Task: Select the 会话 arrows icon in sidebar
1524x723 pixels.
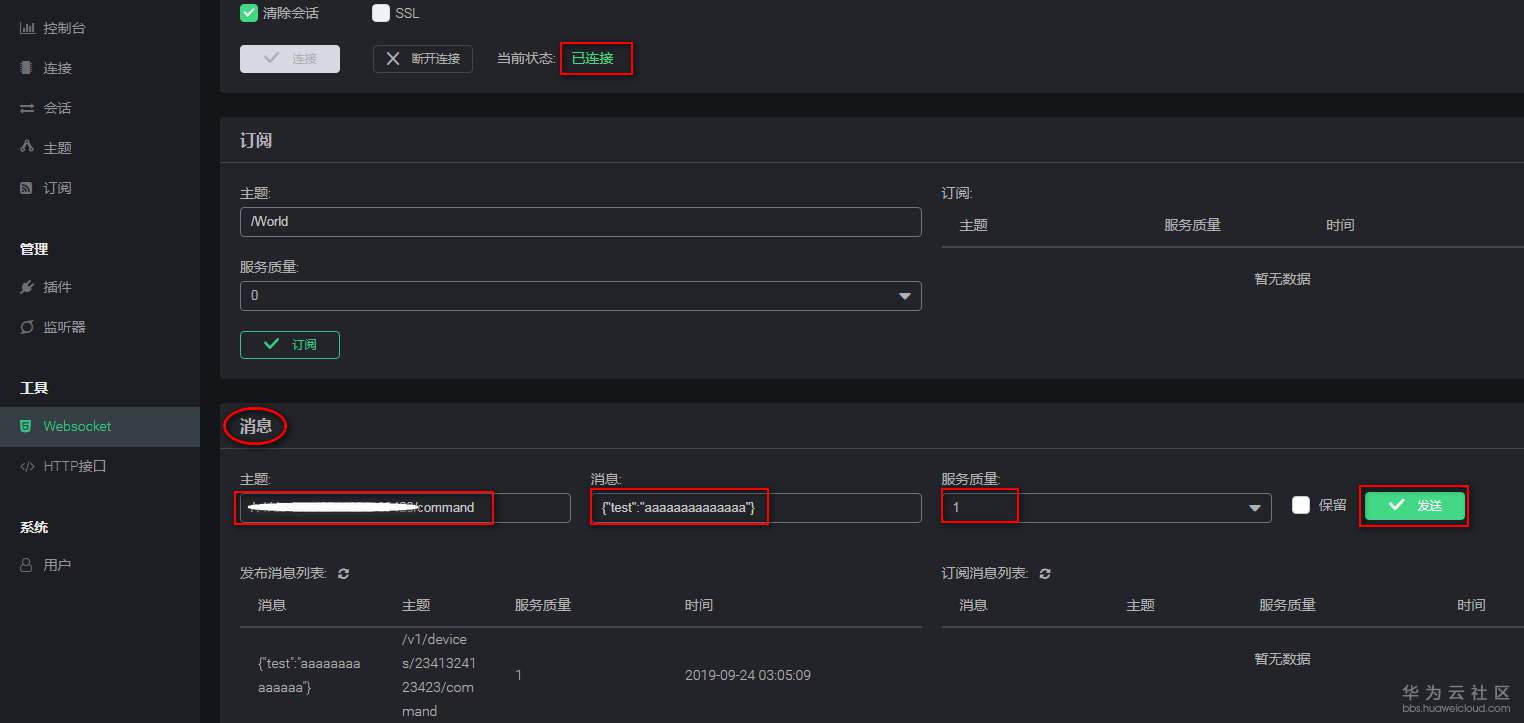Action: click(x=27, y=108)
